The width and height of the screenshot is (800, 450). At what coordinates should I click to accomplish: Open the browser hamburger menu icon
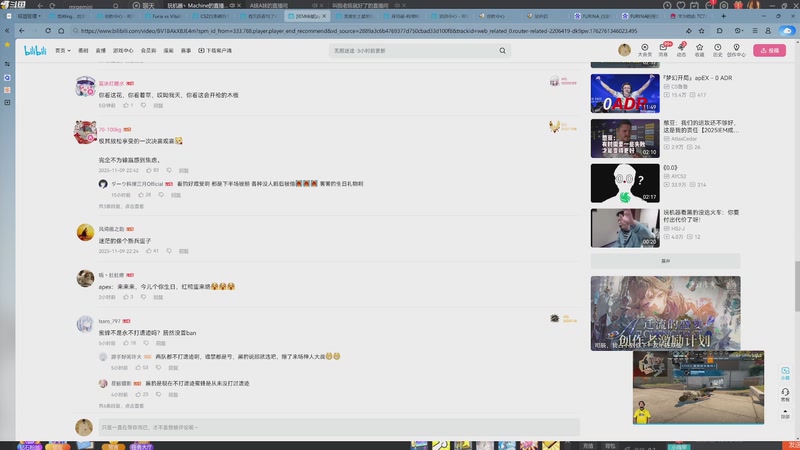tap(755, 31)
